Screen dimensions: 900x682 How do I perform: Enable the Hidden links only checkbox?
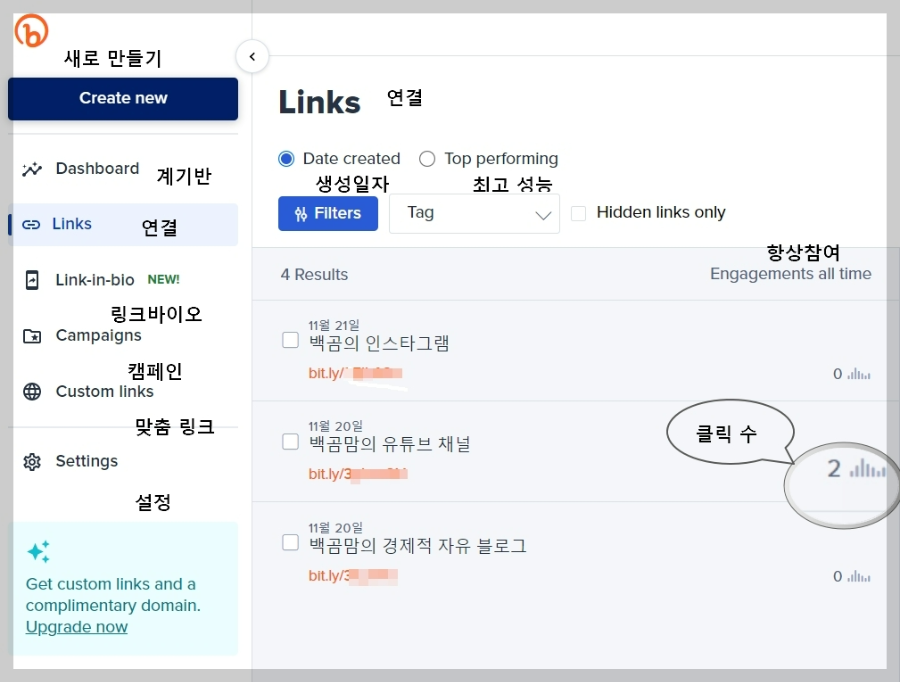[576, 212]
